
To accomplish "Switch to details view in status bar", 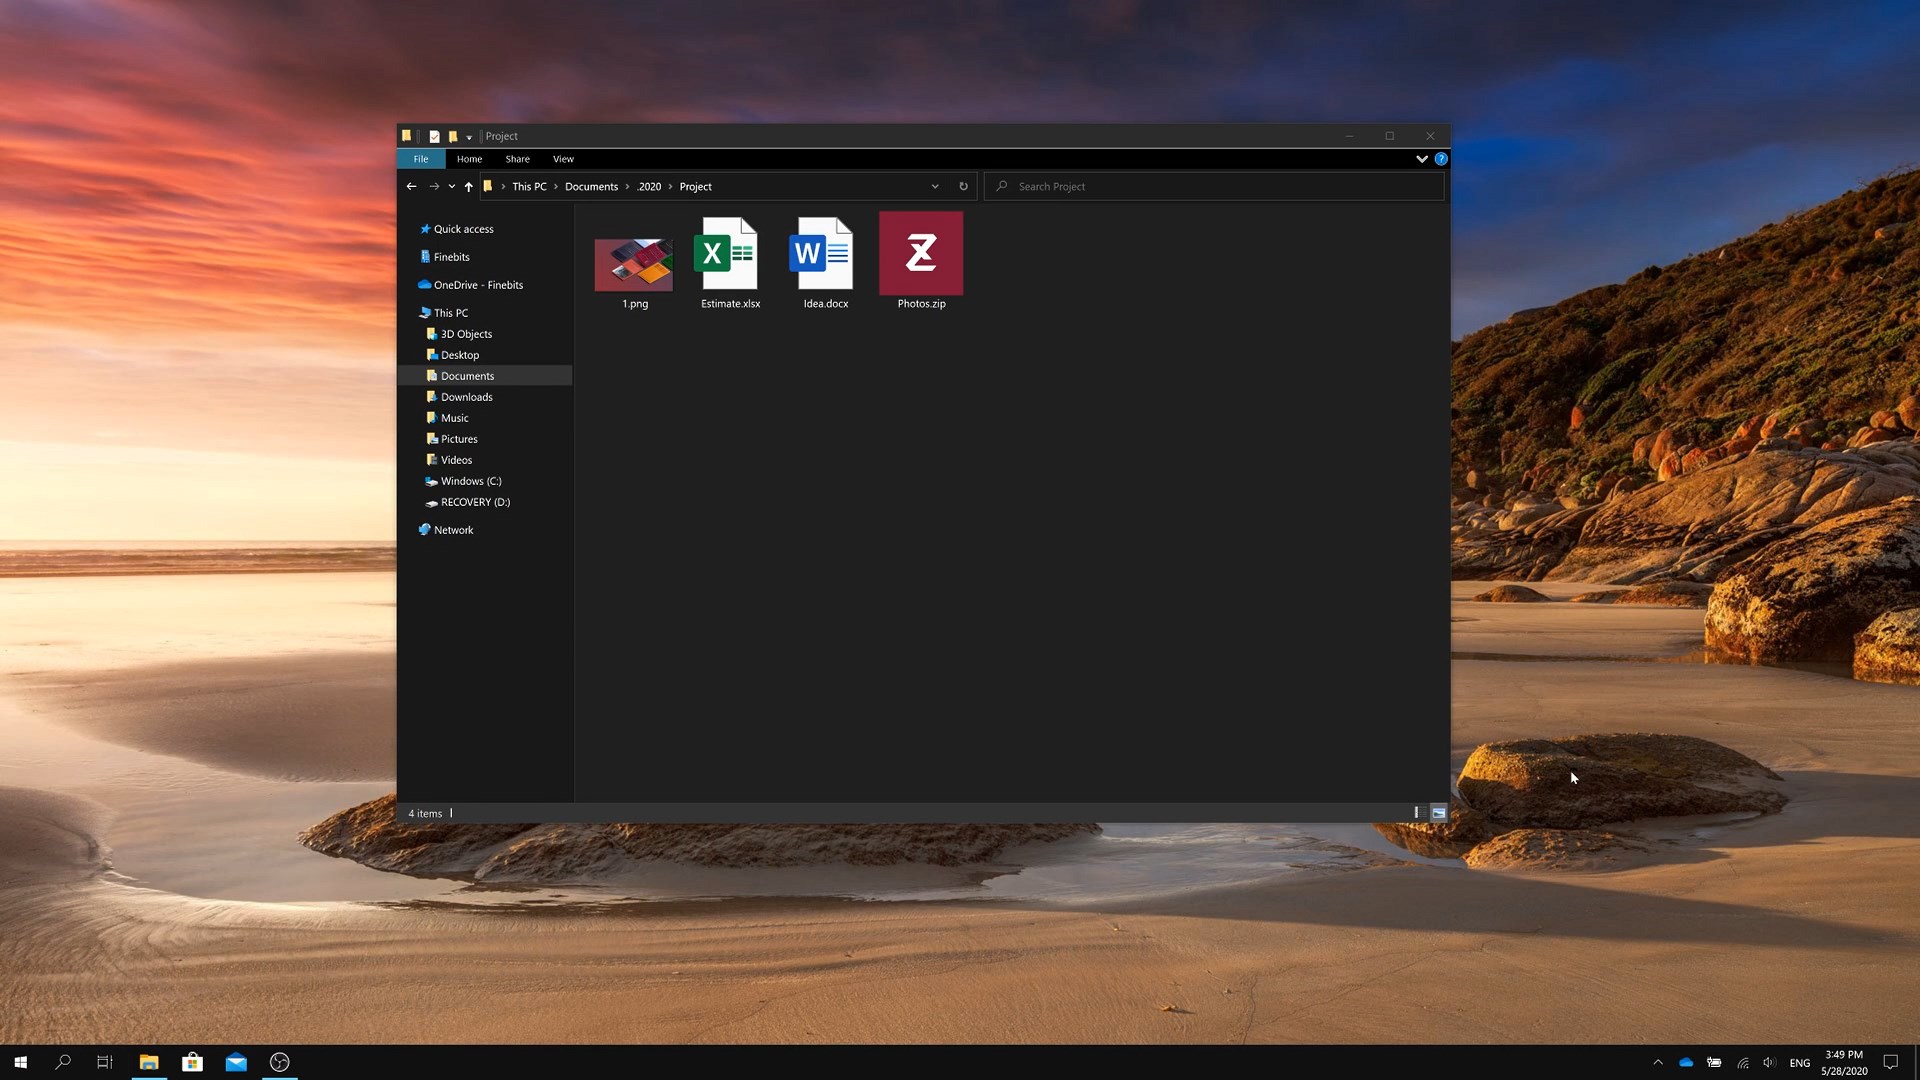I will 1416,813.
